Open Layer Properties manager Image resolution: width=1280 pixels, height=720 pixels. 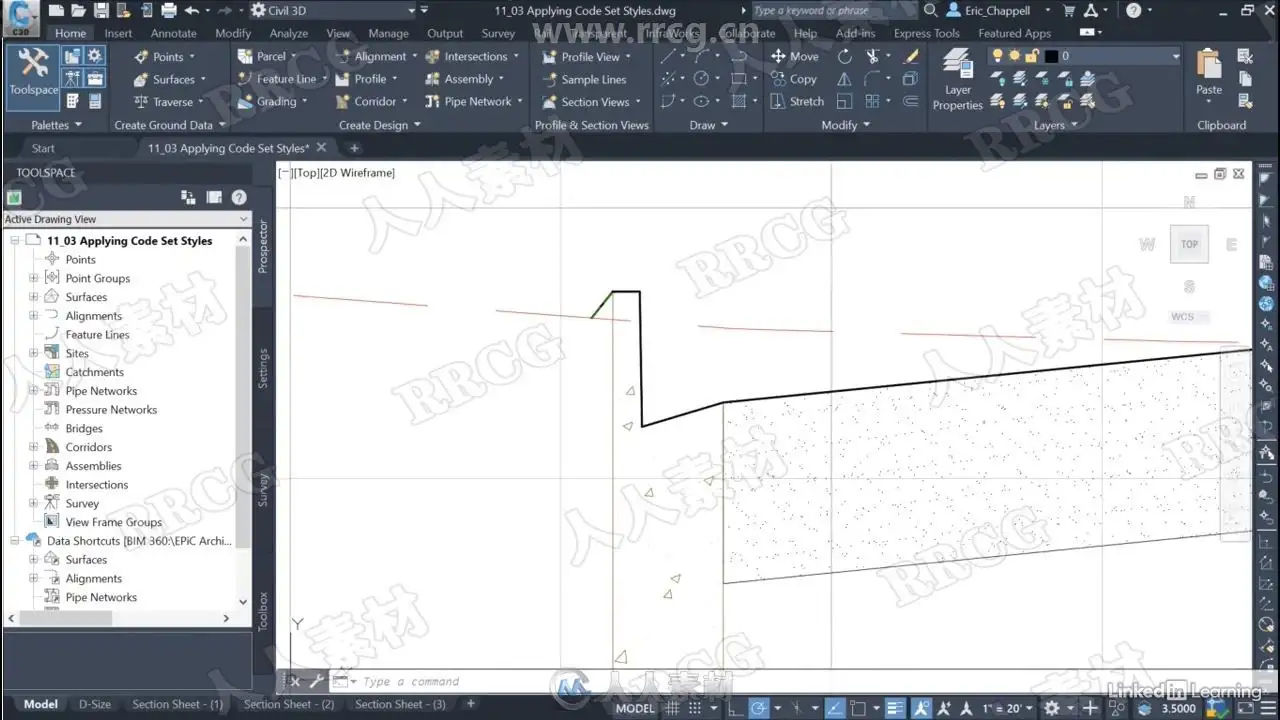click(958, 78)
